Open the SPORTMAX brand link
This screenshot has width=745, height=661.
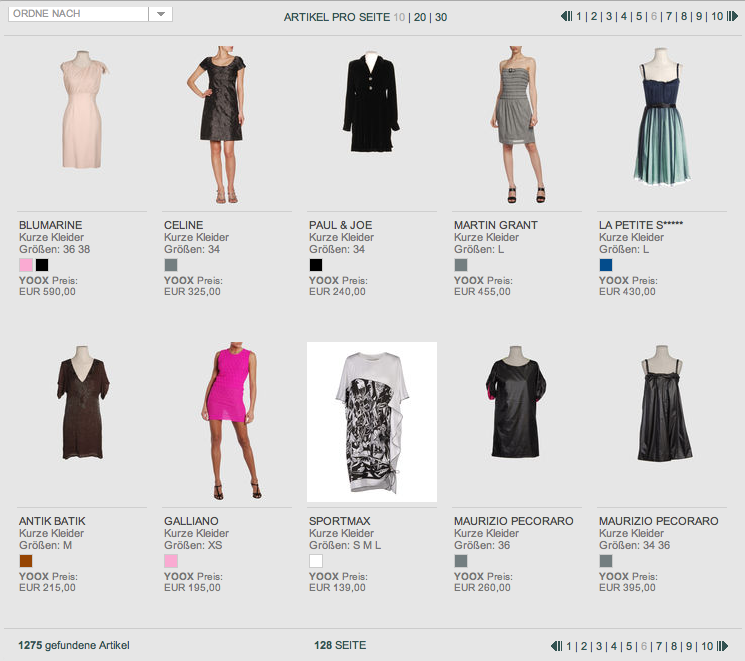point(340,521)
